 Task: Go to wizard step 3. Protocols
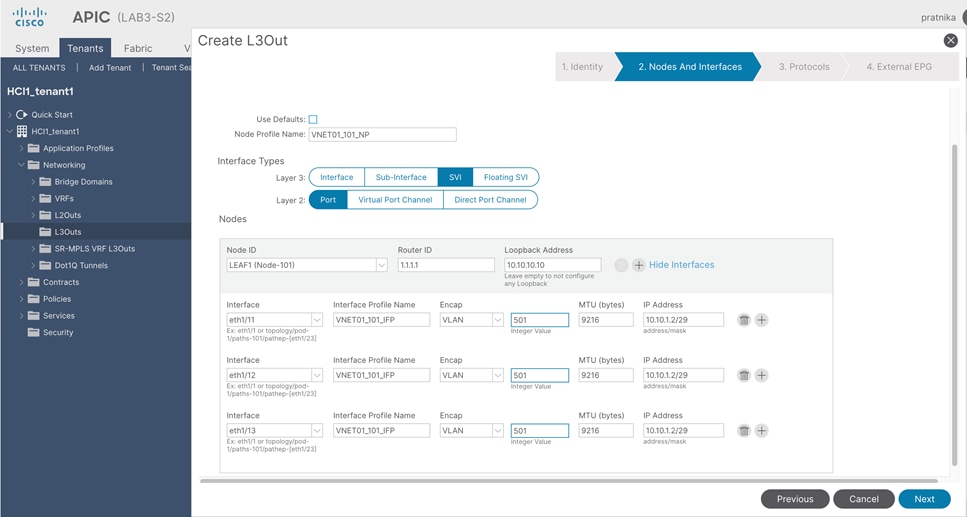(804, 67)
